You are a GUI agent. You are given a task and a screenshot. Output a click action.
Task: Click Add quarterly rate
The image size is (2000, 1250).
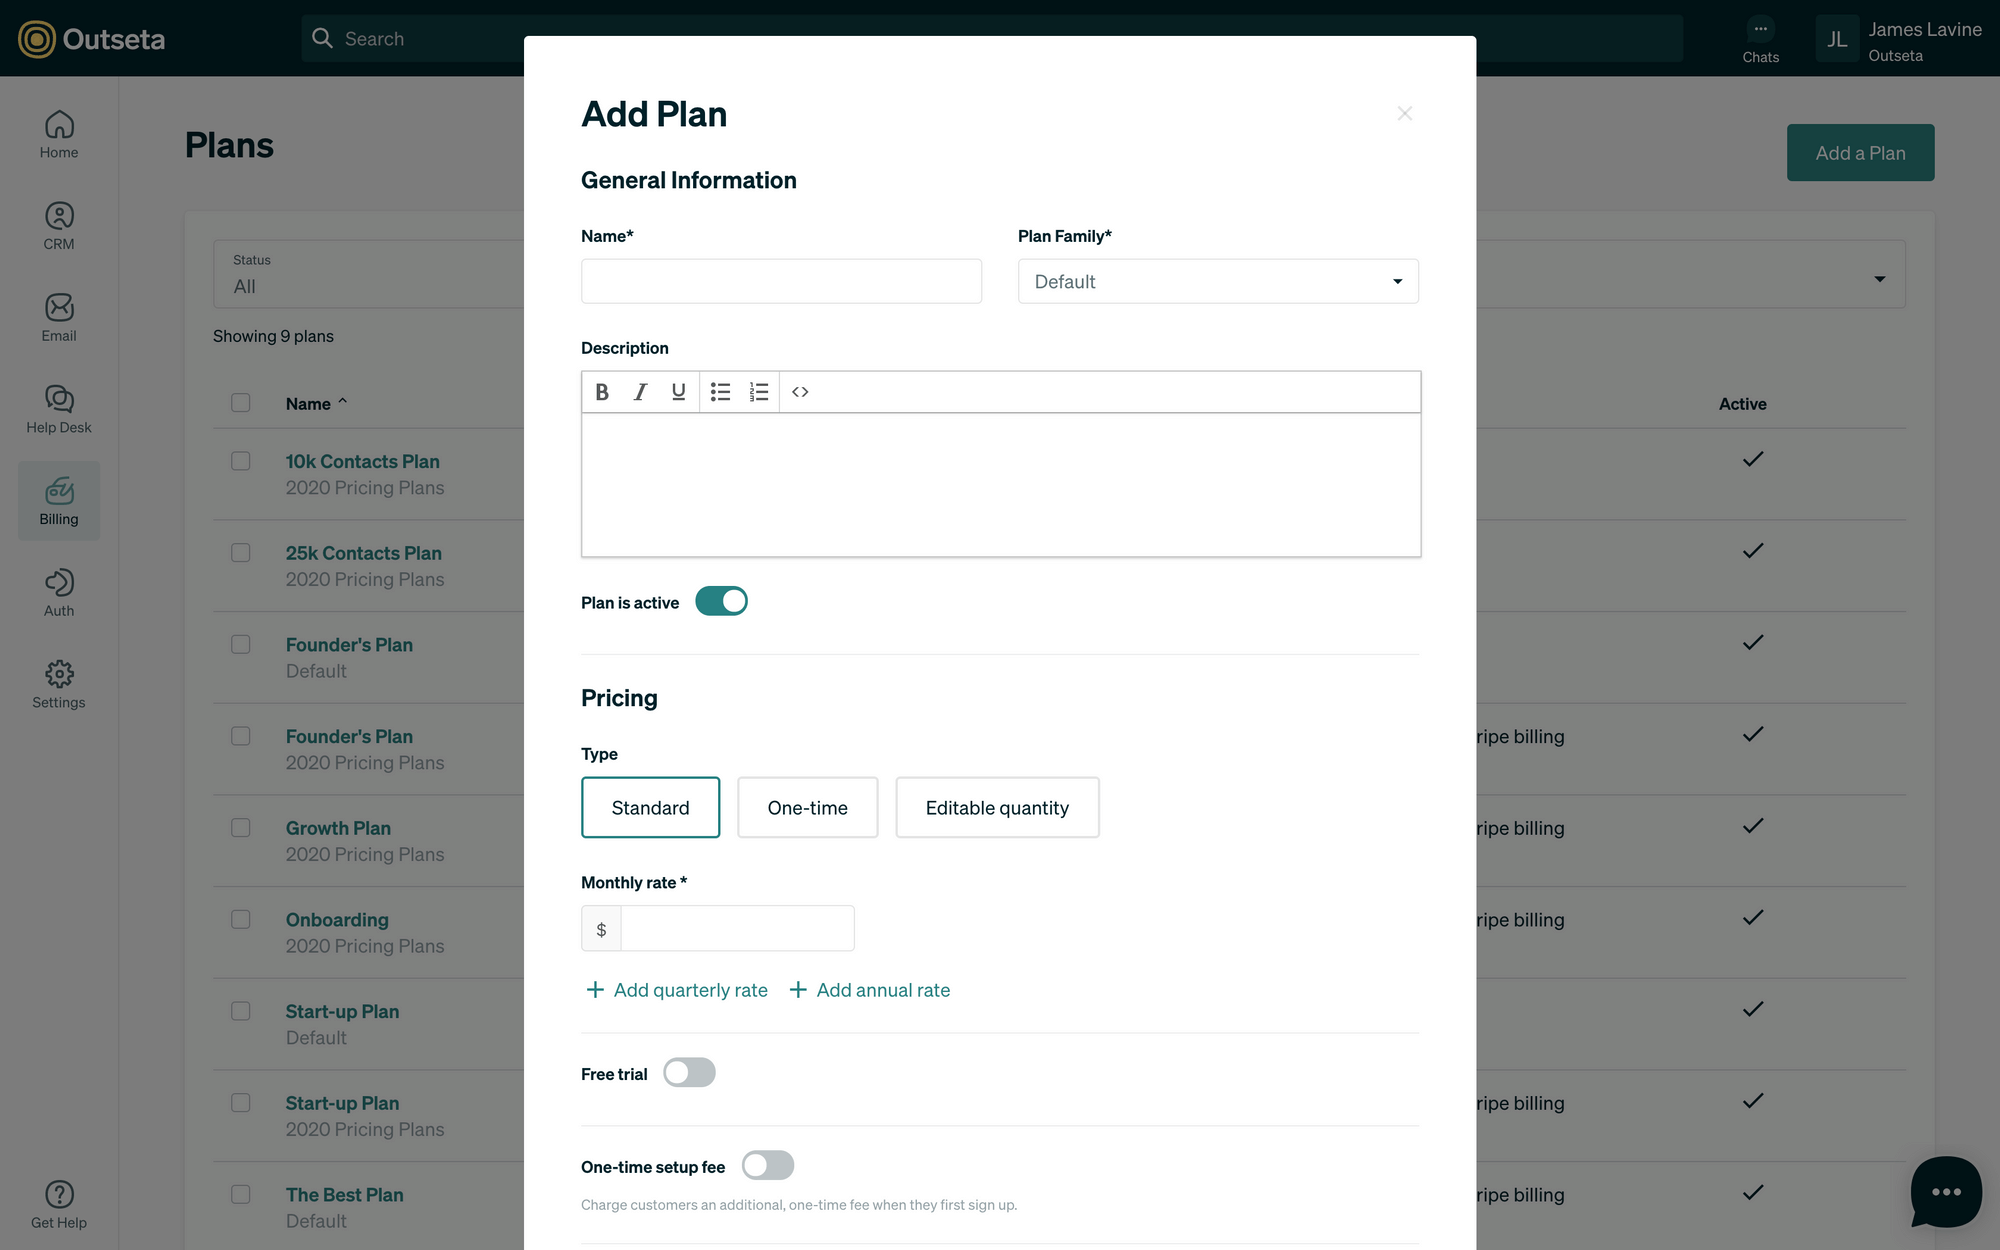677,990
